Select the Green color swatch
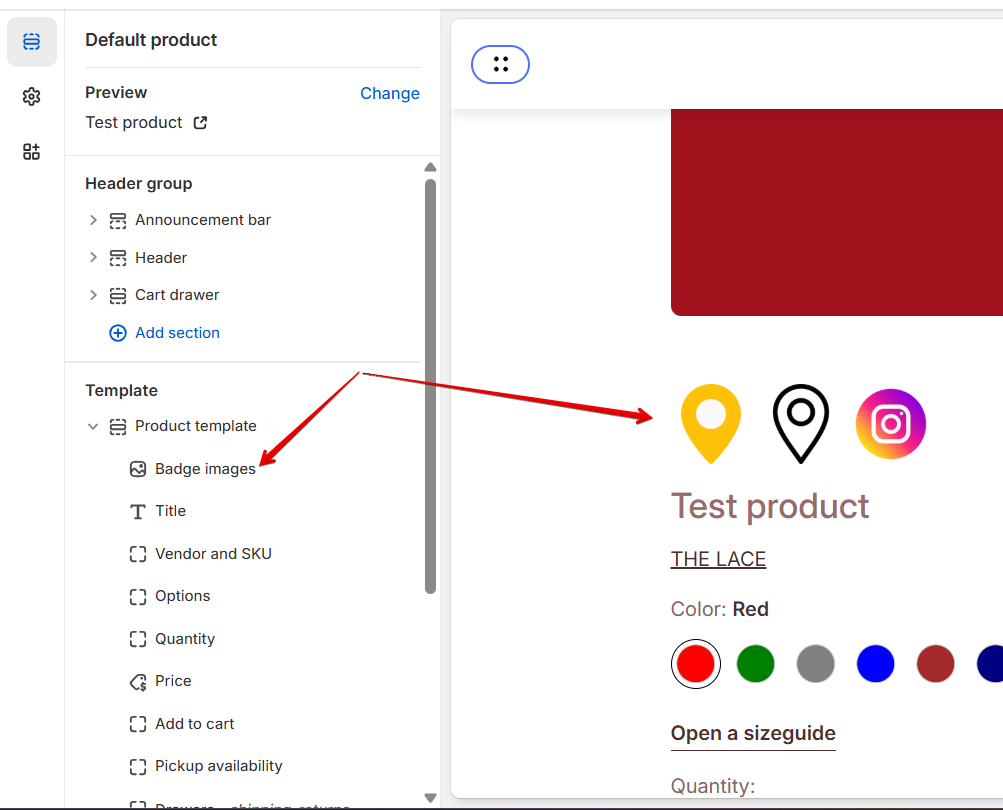 (x=755, y=664)
